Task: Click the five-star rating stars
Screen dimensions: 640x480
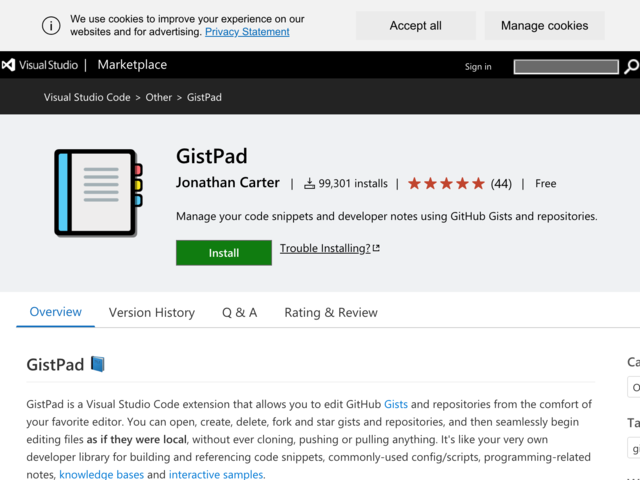Action: pos(446,184)
